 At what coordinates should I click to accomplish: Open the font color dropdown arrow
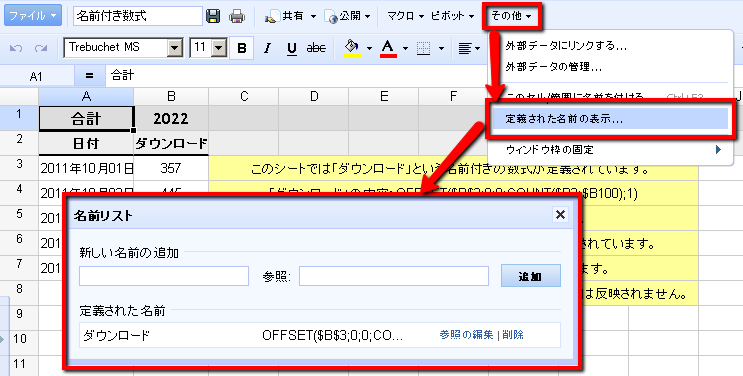405,48
